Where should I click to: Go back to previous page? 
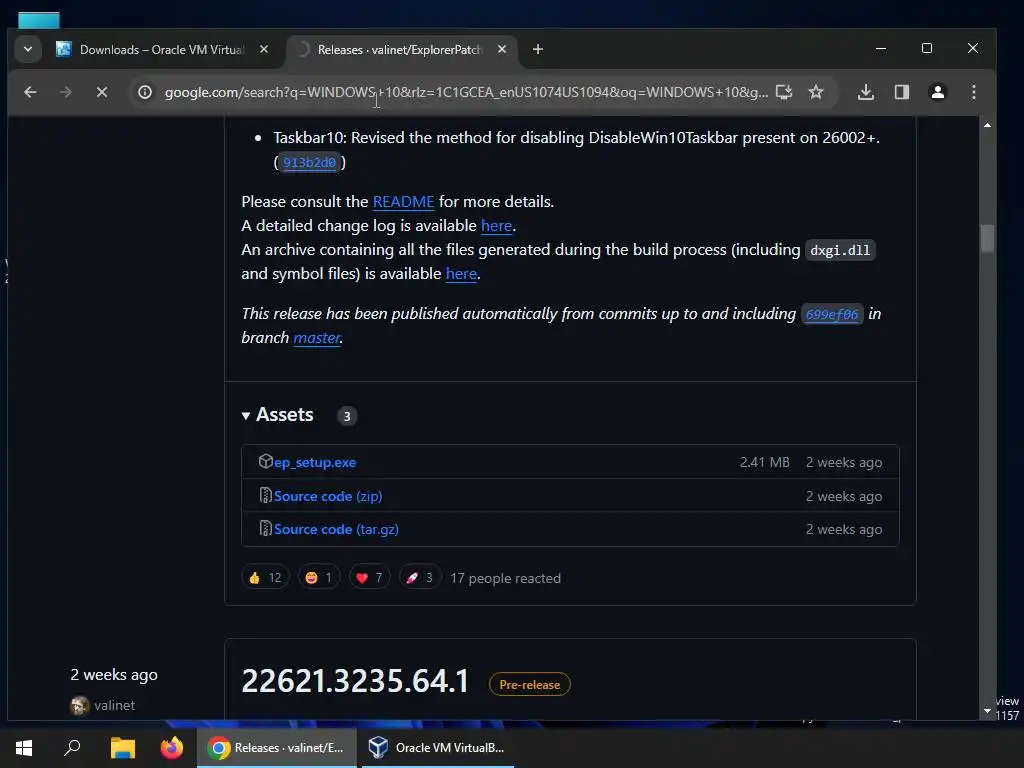30,92
